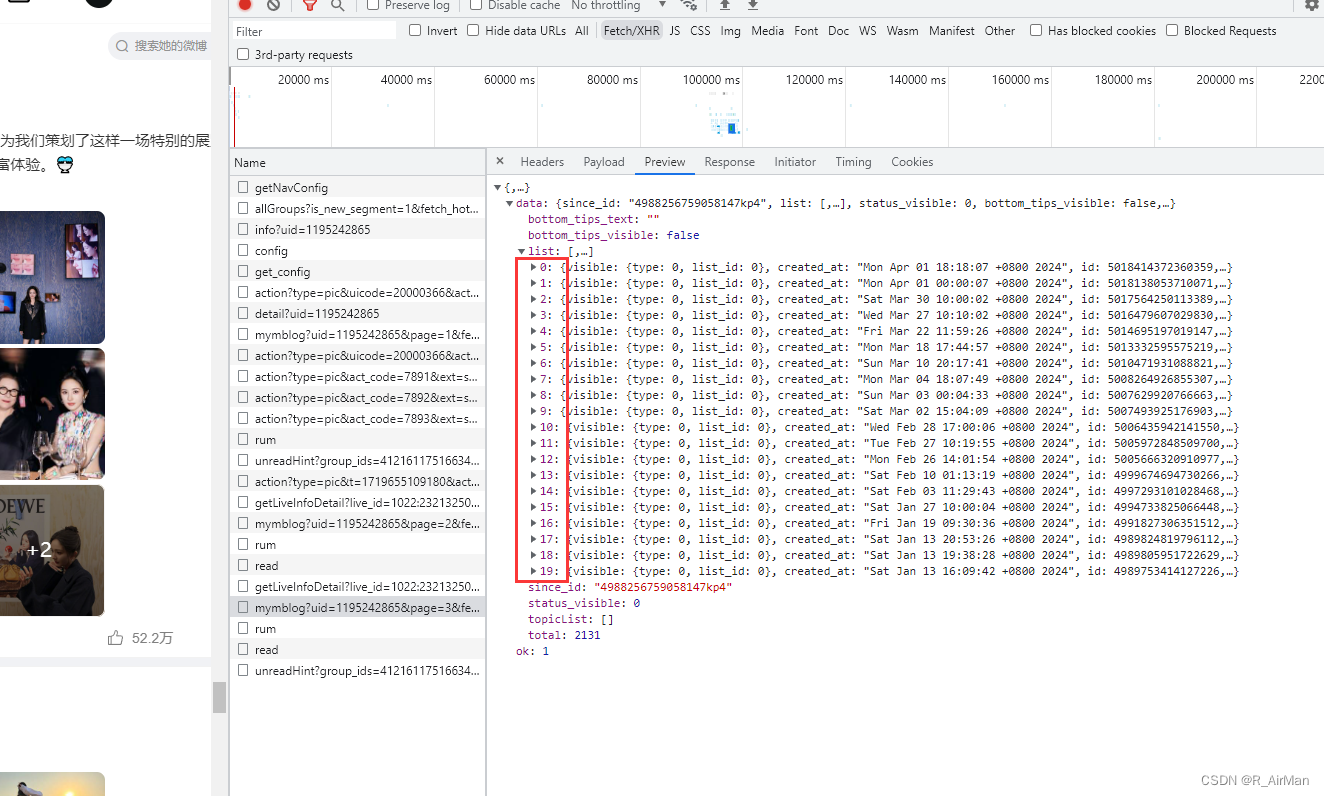Expand list item 0
The height and width of the screenshot is (796, 1324).
[x=533, y=267]
